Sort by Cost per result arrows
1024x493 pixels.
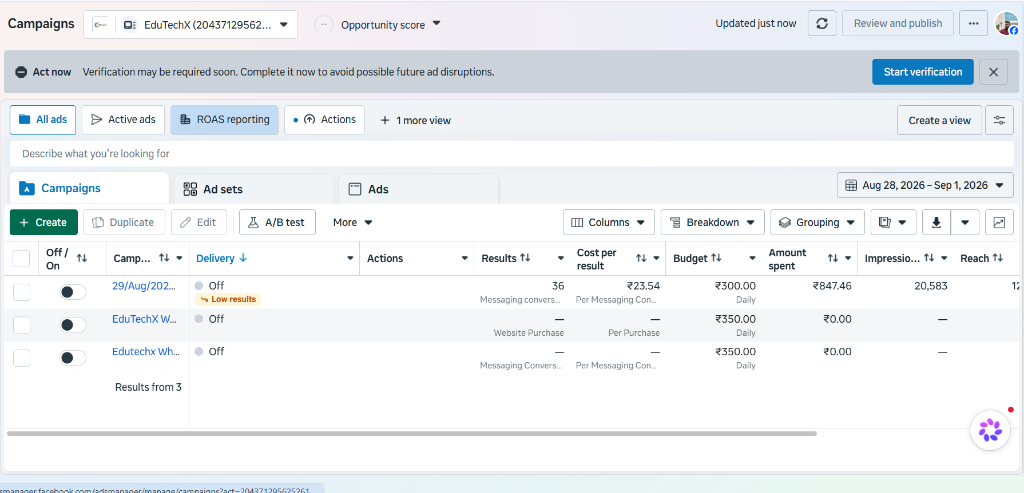[641, 259]
